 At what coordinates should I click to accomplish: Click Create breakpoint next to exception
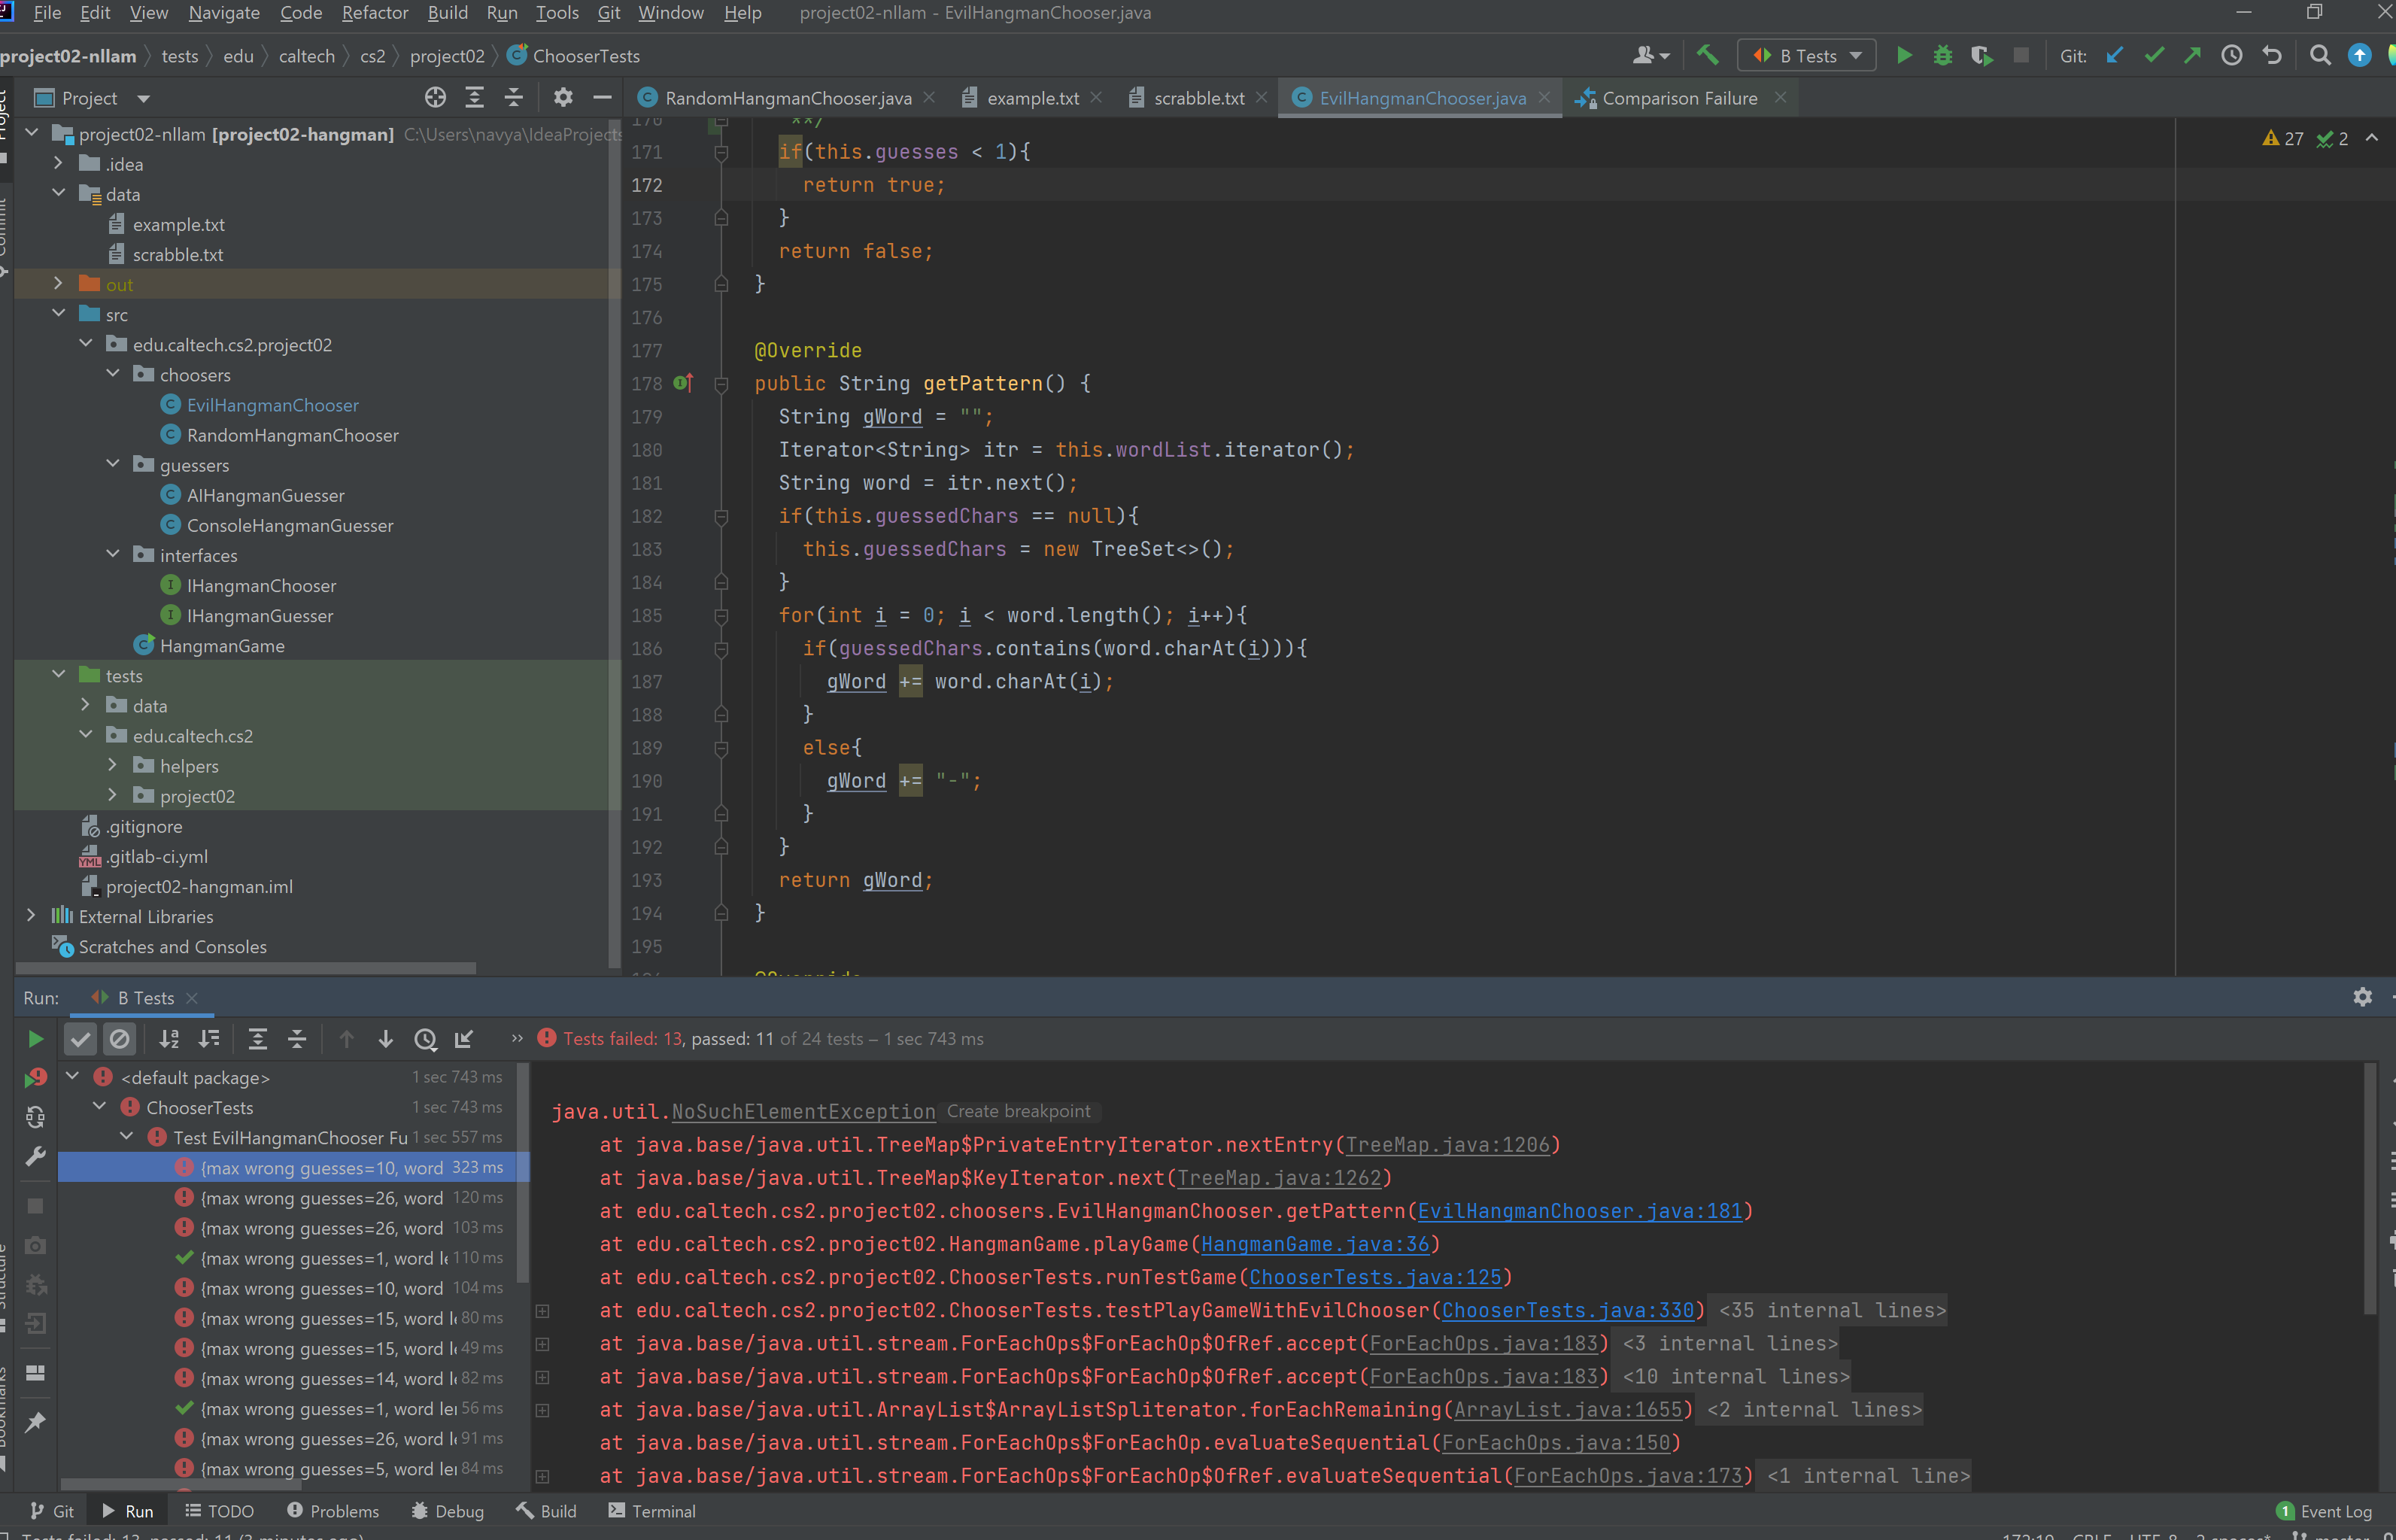click(1018, 1111)
